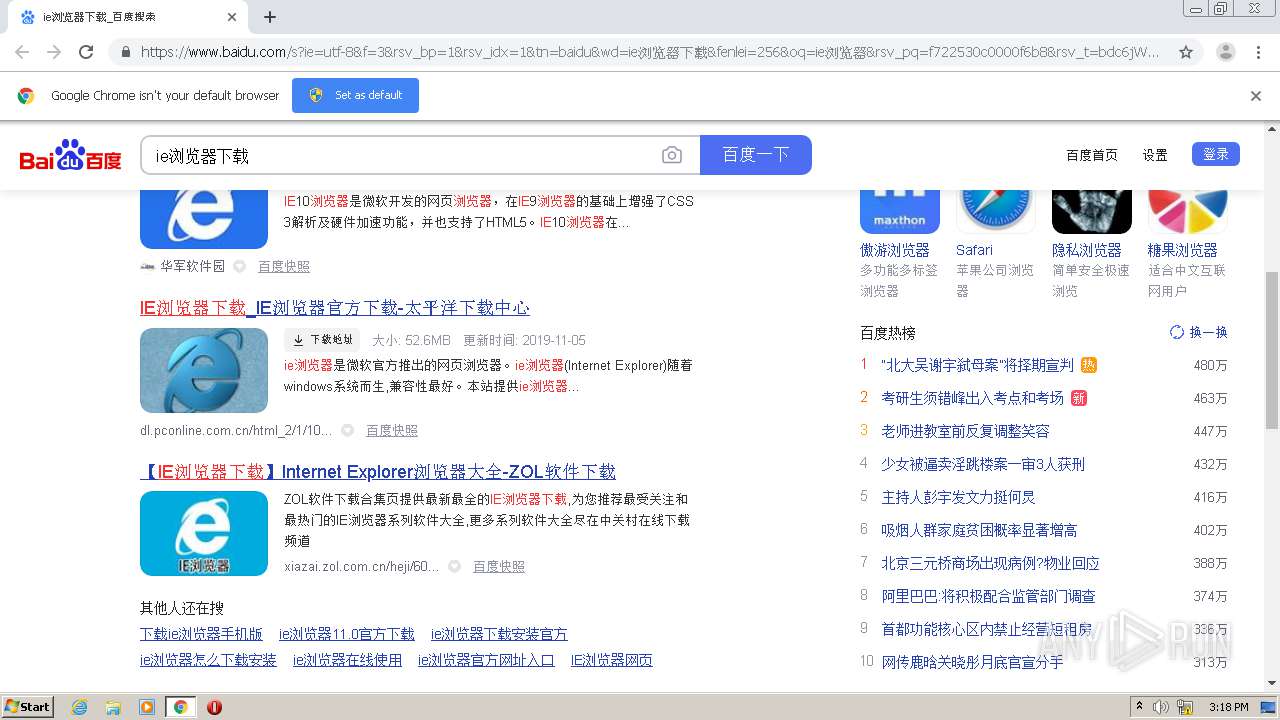Click related search IE浏览器网页
The image size is (1280, 720).
coord(612,660)
